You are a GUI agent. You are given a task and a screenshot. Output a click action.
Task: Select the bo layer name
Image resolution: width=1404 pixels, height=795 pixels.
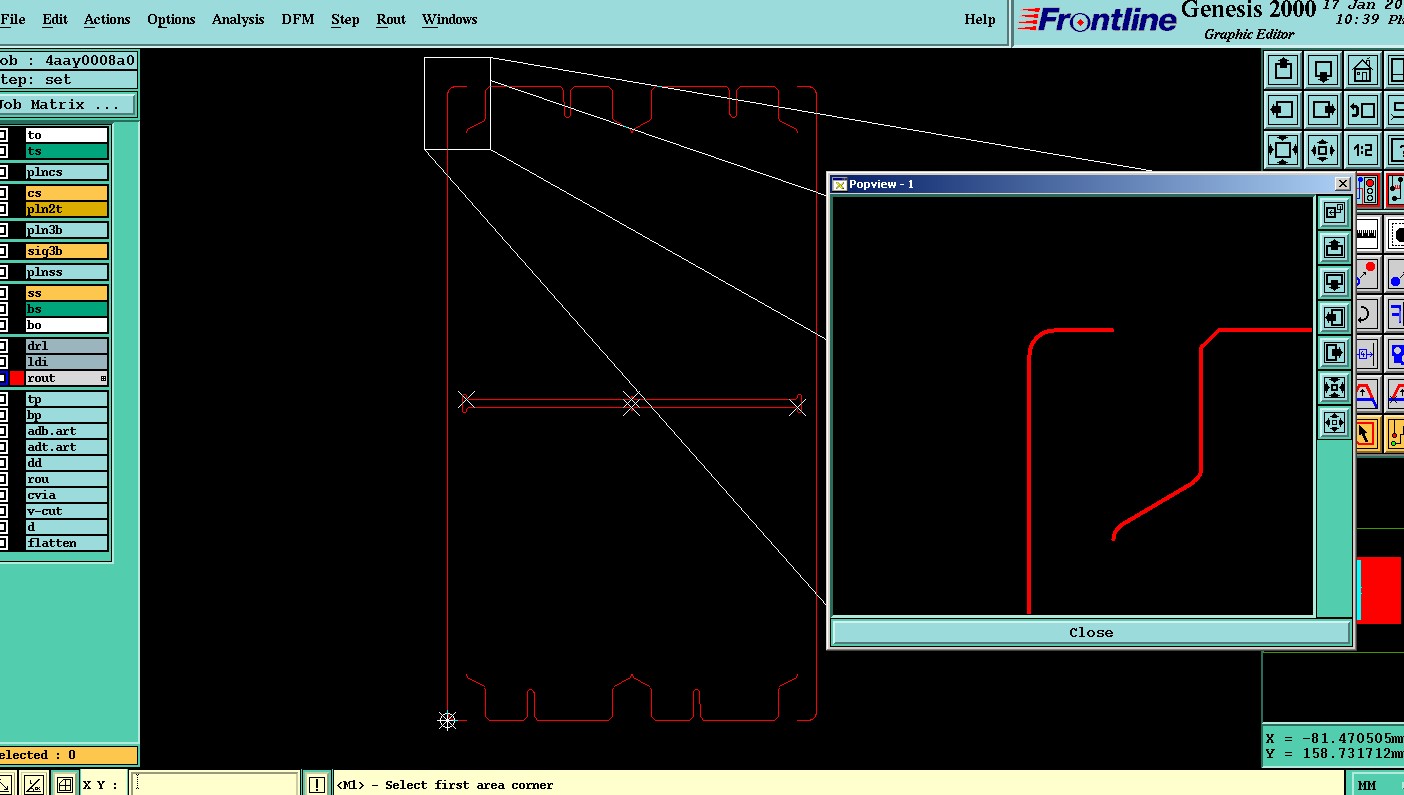pyautogui.click(x=66, y=325)
